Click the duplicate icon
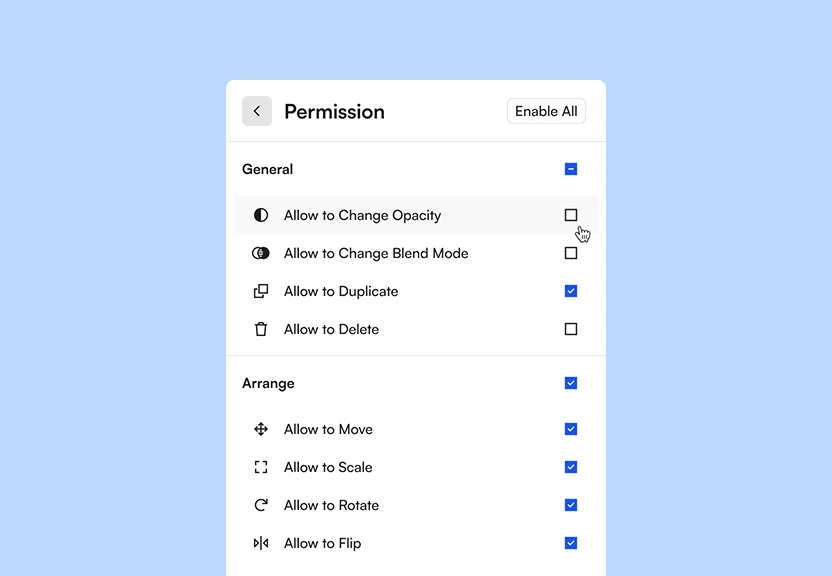Image resolution: width=832 pixels, height=576 pixels. pyautogui.click(x=261, y=291)
